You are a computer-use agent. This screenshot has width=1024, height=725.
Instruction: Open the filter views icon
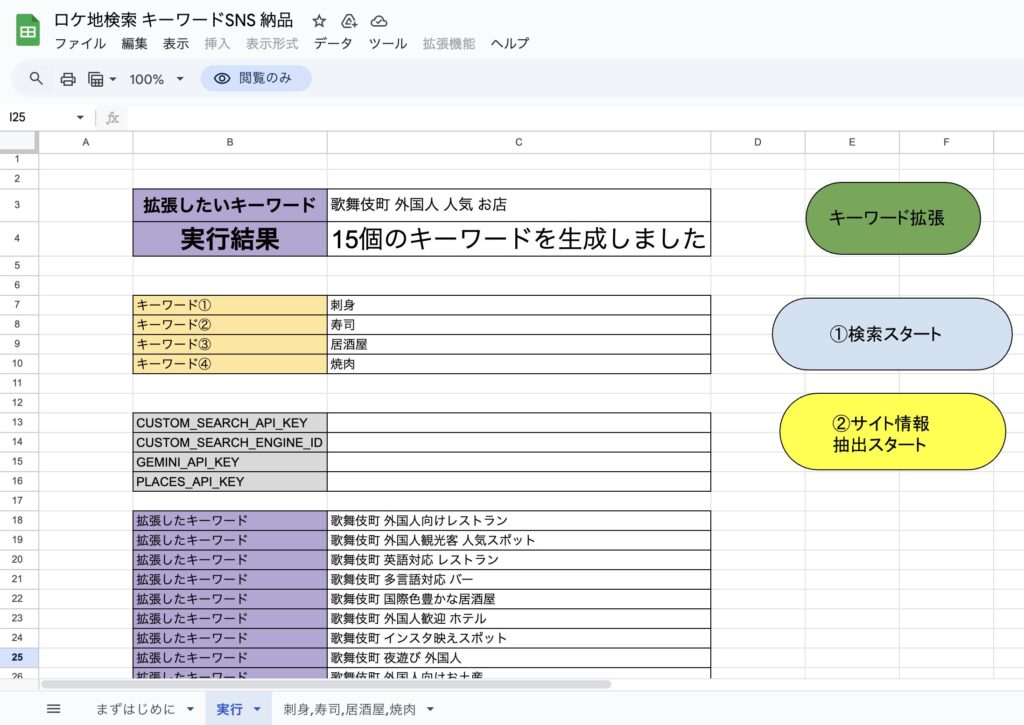click(x=101, y=79)
